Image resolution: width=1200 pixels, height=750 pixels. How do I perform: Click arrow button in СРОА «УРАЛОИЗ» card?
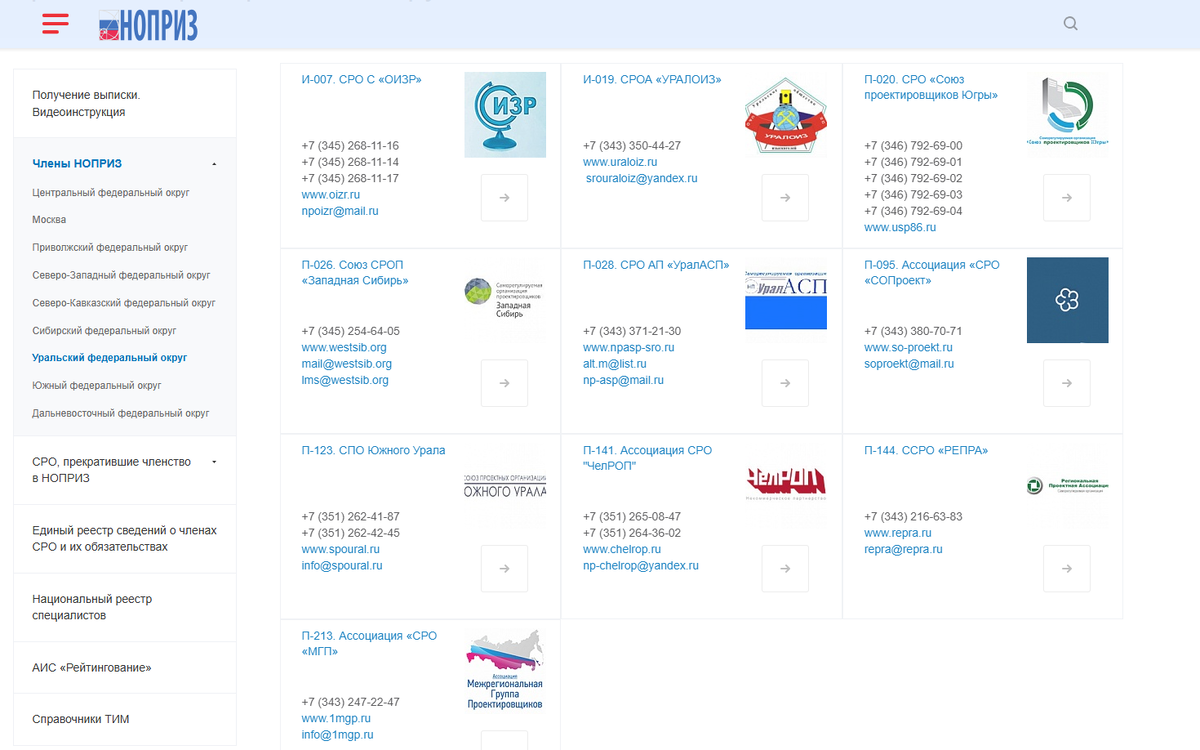(785, 198)
